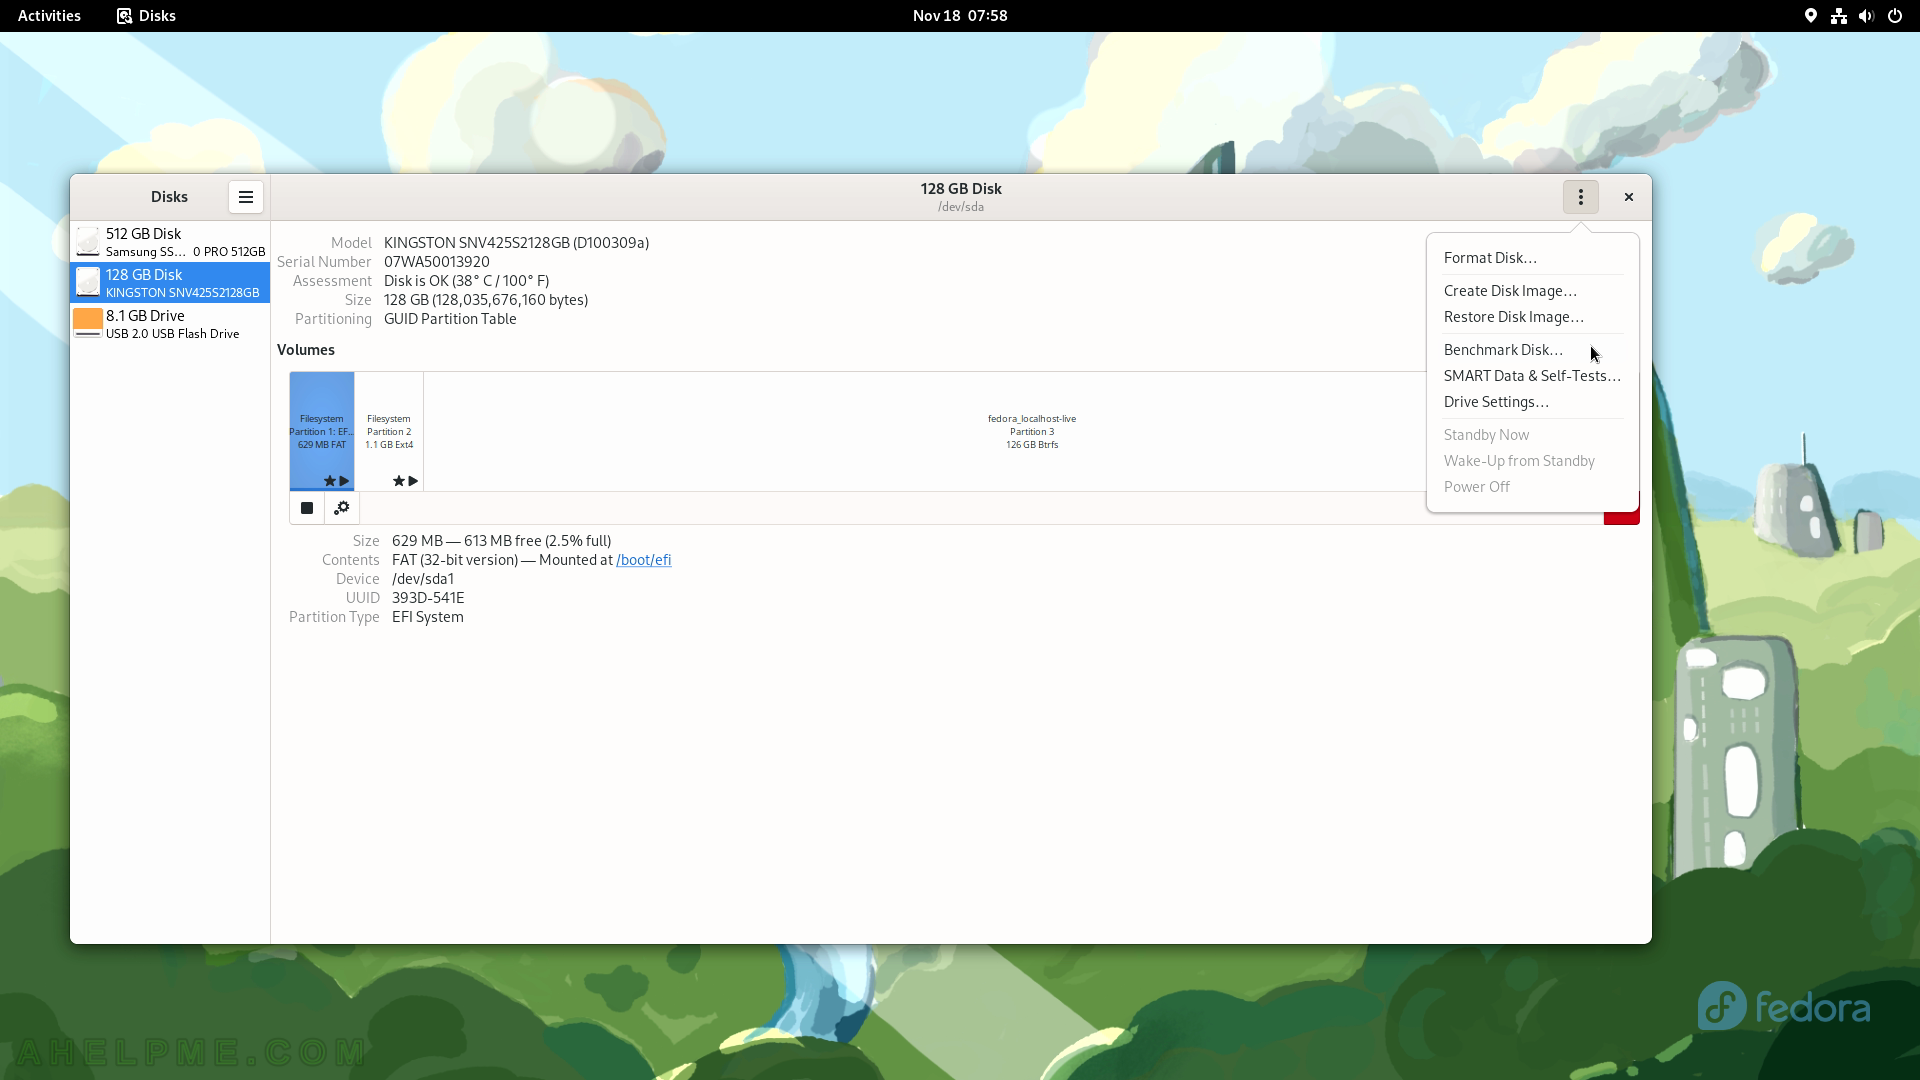The height and width of the screenshot is (1080, 1920).
Task: Open the power icon in the top bar
Action: tap(1895, 16)
